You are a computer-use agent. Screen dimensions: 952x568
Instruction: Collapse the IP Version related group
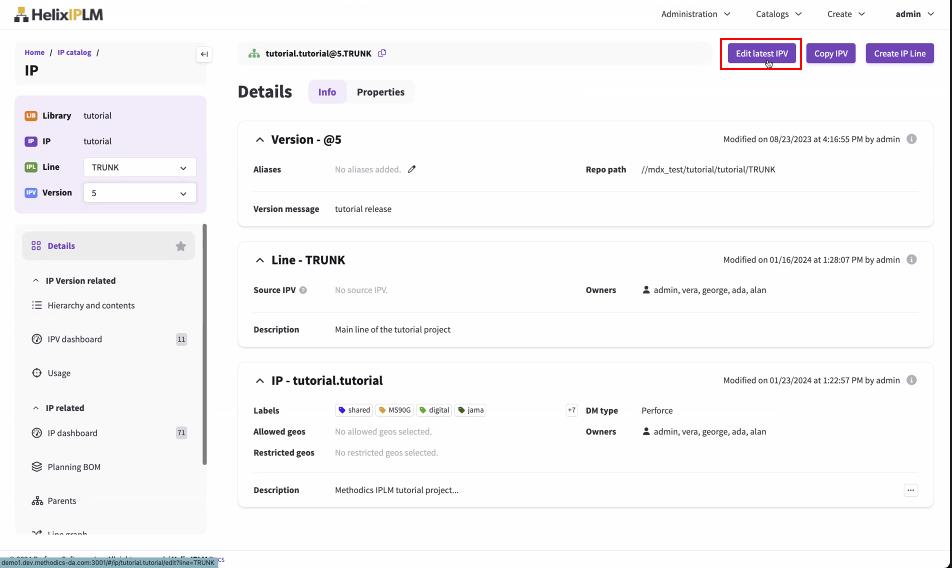pyautogui.click(x=36, y=281)
